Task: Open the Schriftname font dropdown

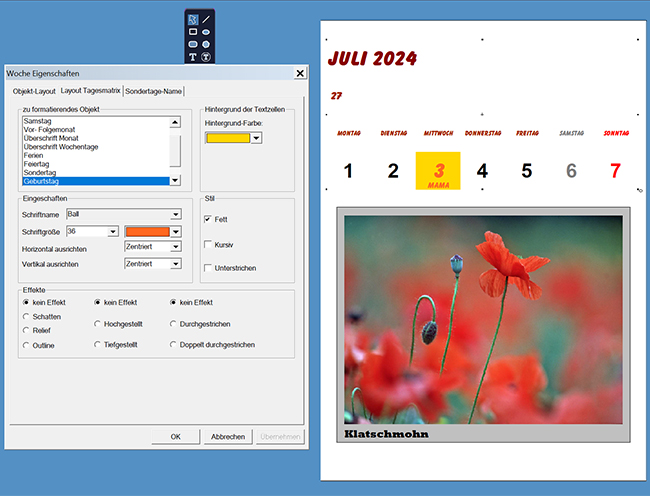Action: tap(176, 214)
